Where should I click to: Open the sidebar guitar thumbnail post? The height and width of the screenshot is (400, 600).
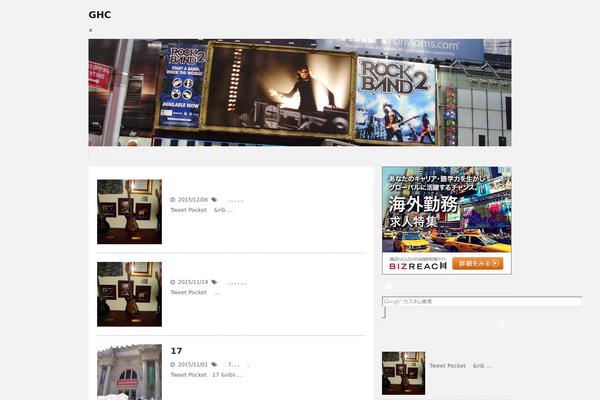pos(403,373)
